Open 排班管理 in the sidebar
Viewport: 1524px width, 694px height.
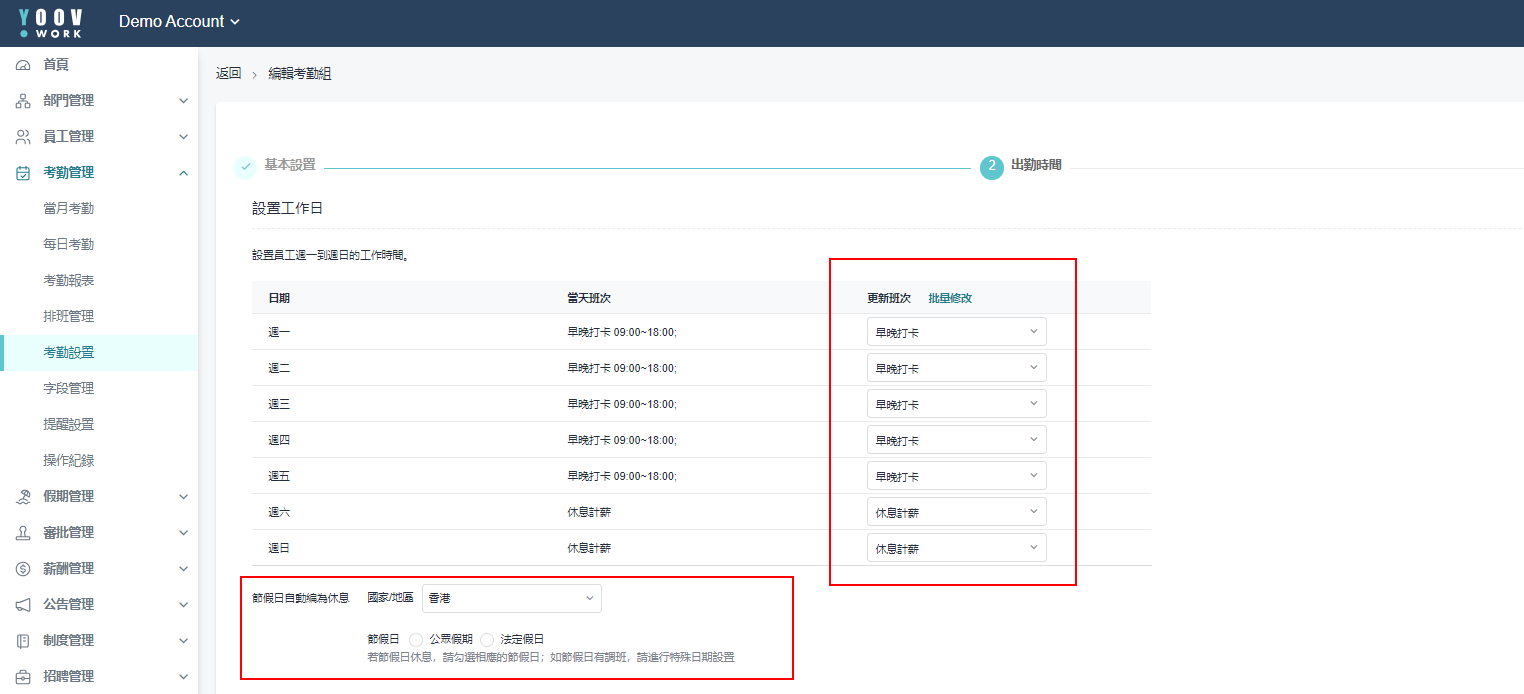tap(68, 317)
